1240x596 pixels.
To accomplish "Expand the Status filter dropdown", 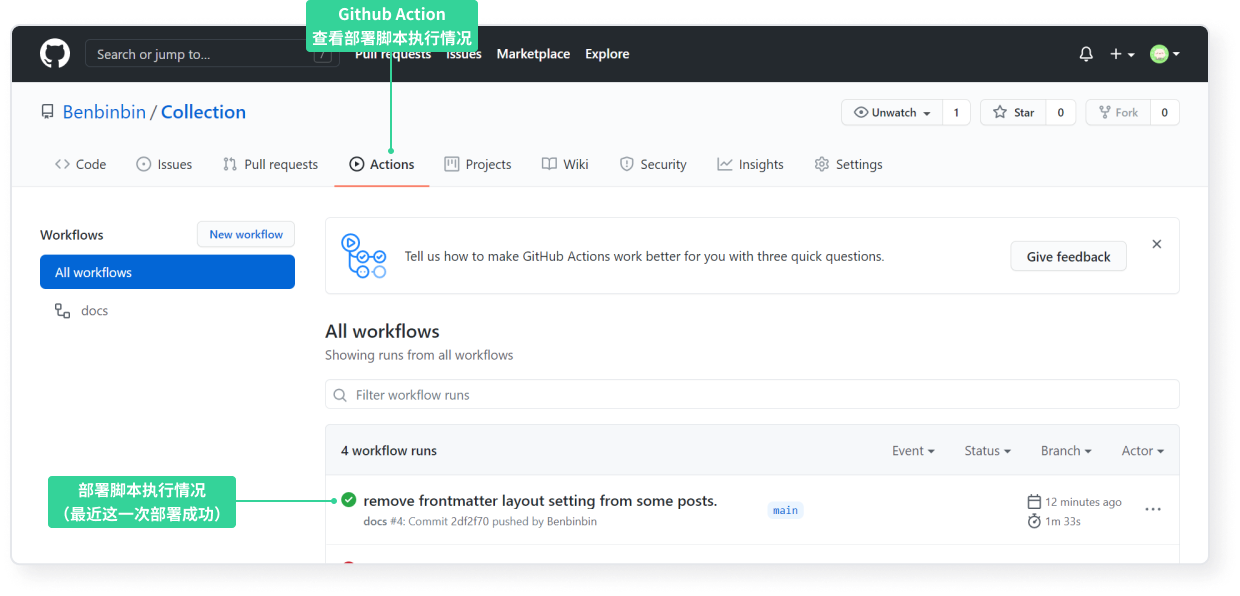I will coord(988,451).
